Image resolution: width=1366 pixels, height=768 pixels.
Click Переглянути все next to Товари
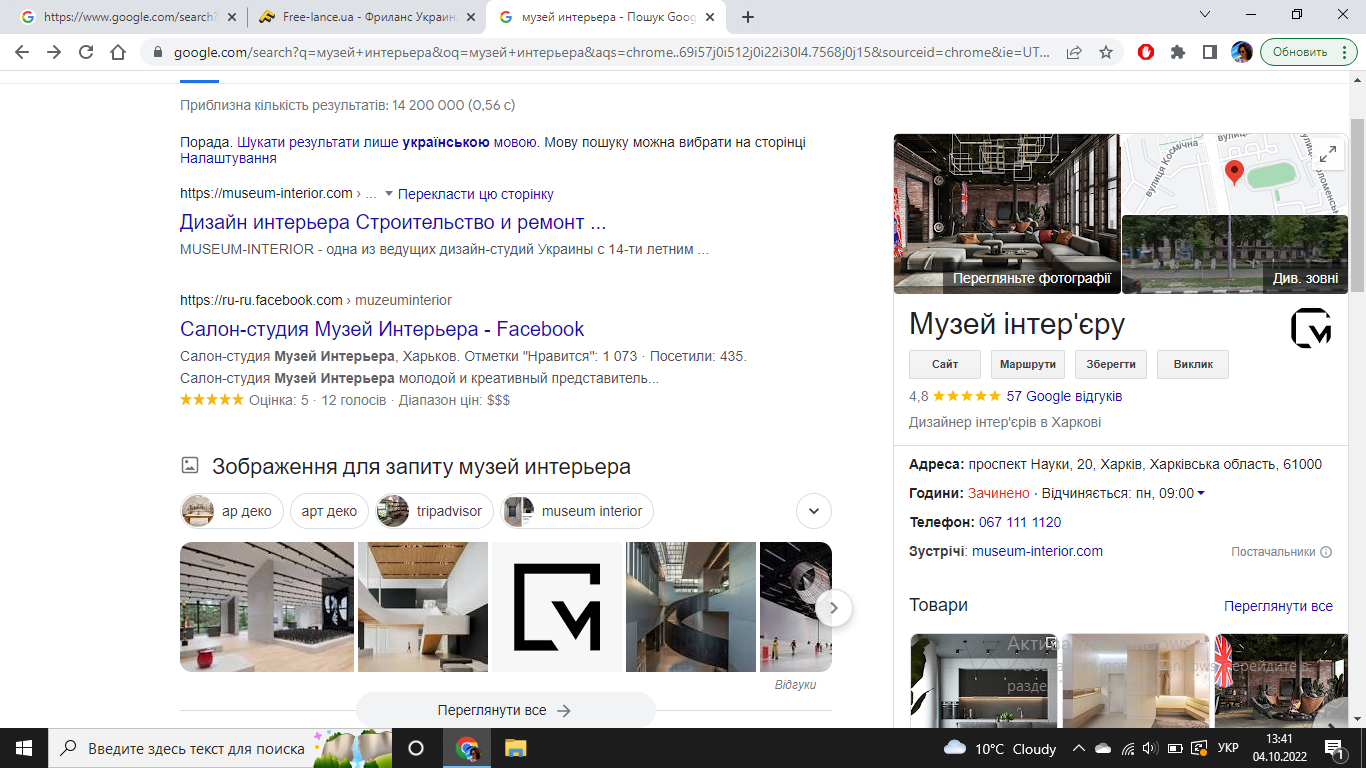(x=1278, y=606)
